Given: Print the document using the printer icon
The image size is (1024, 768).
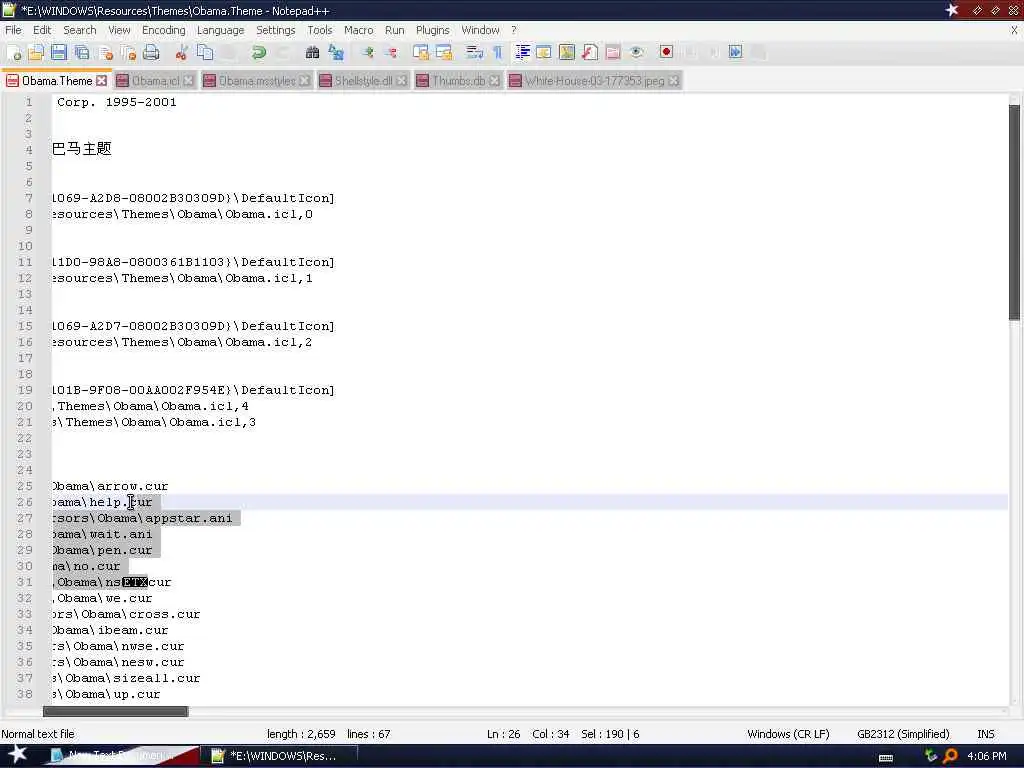Looking at the screenshot, I should pos(152,53).
